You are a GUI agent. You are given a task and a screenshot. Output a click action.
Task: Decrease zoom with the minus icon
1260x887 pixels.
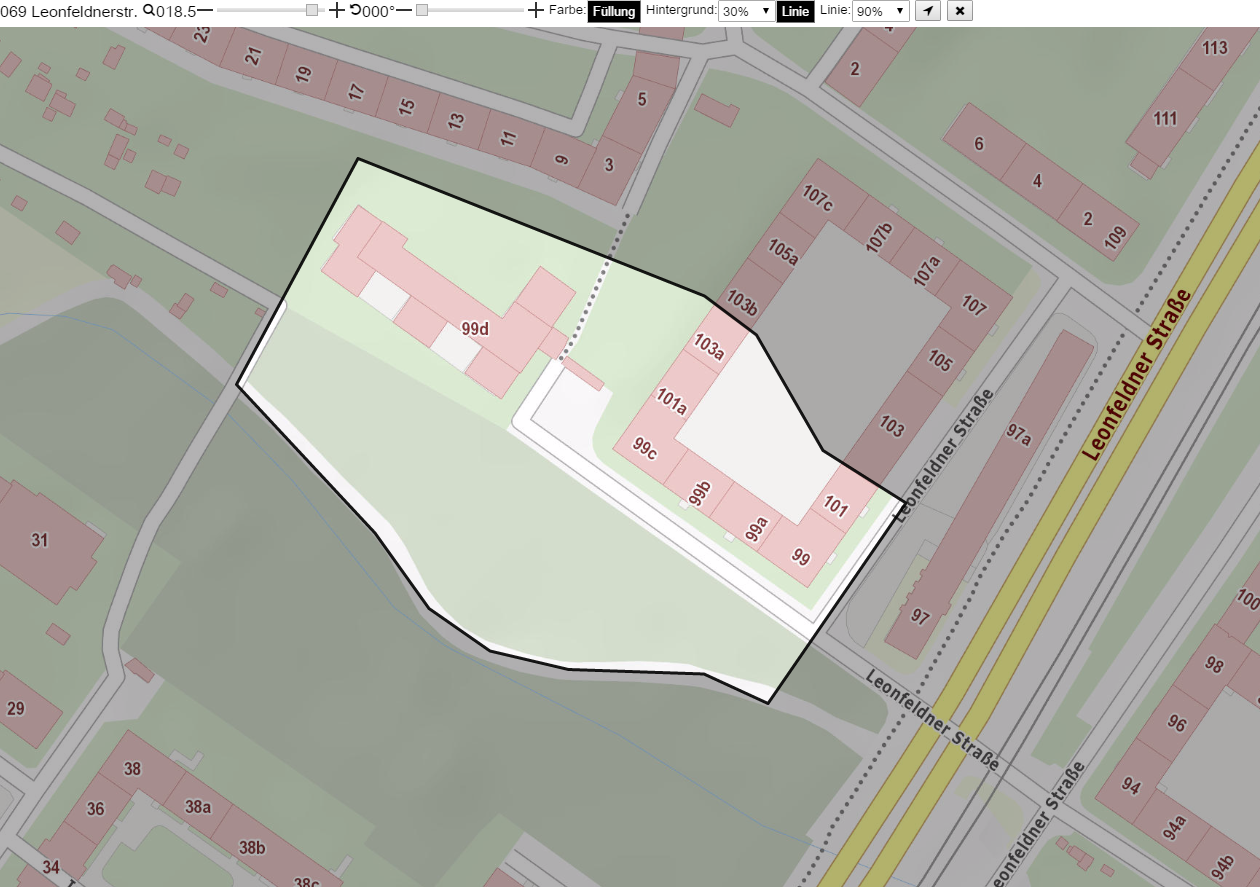(205, 10)
